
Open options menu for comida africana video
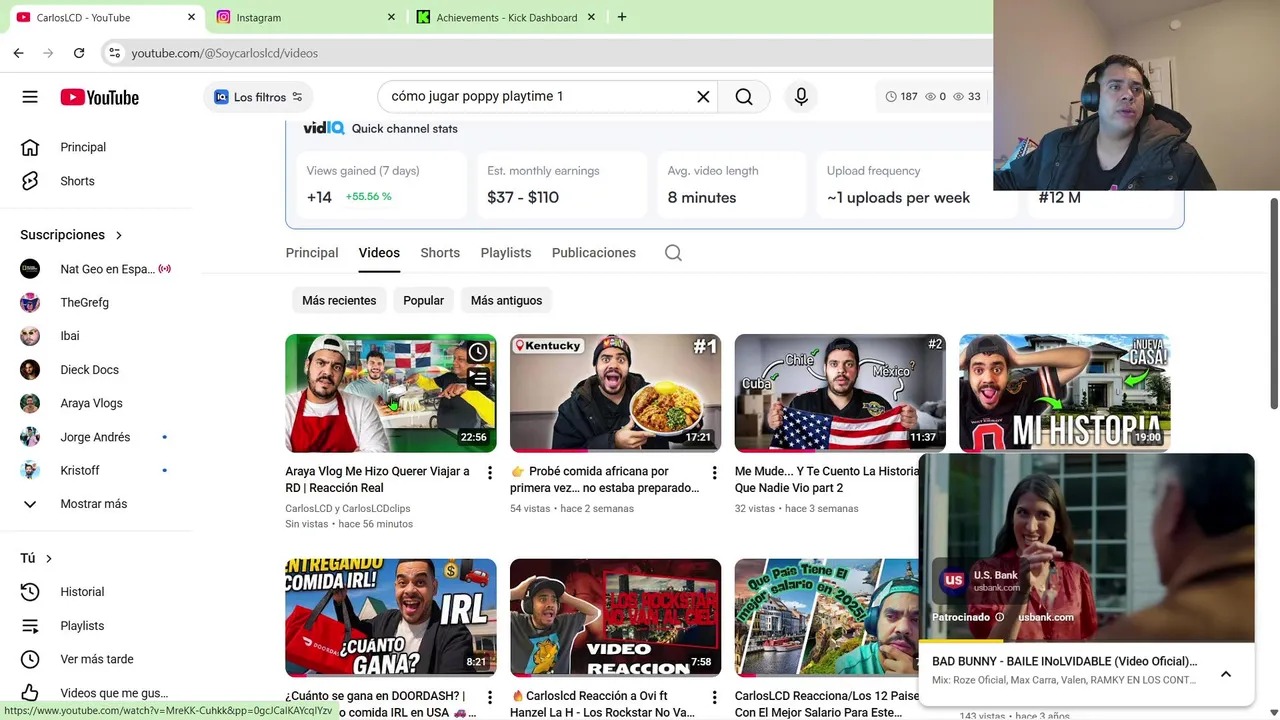pyautogui.click(x=714, y=472)
